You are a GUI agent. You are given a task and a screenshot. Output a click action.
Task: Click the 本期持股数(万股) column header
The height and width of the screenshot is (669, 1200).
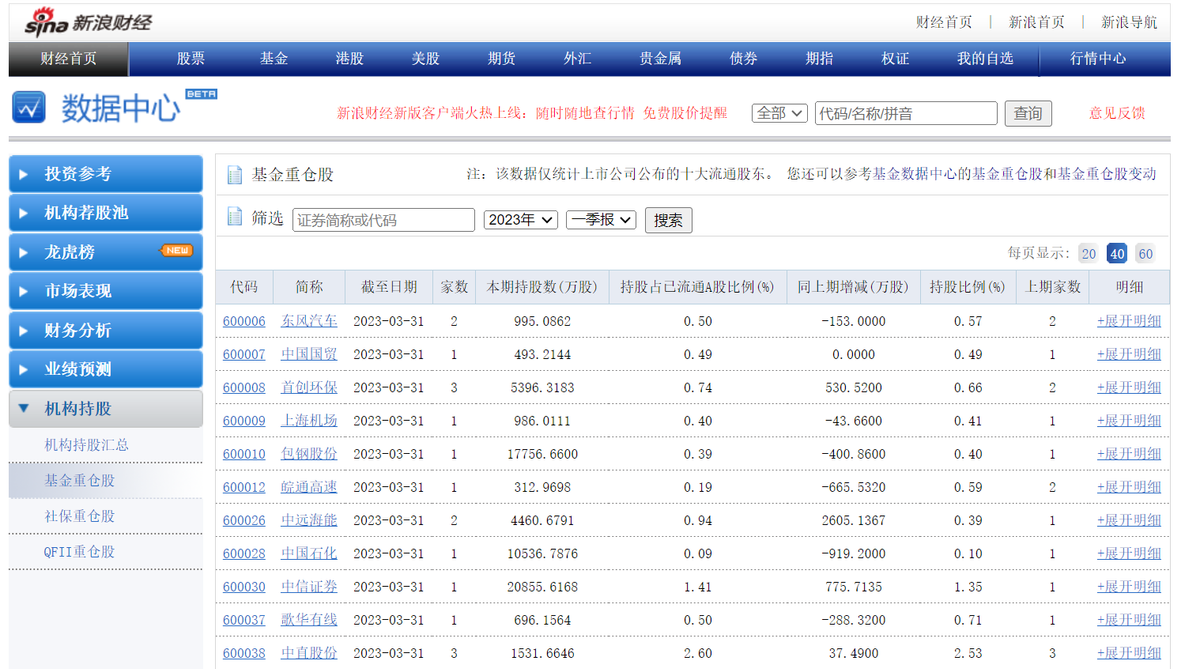(x=541, y=287)
